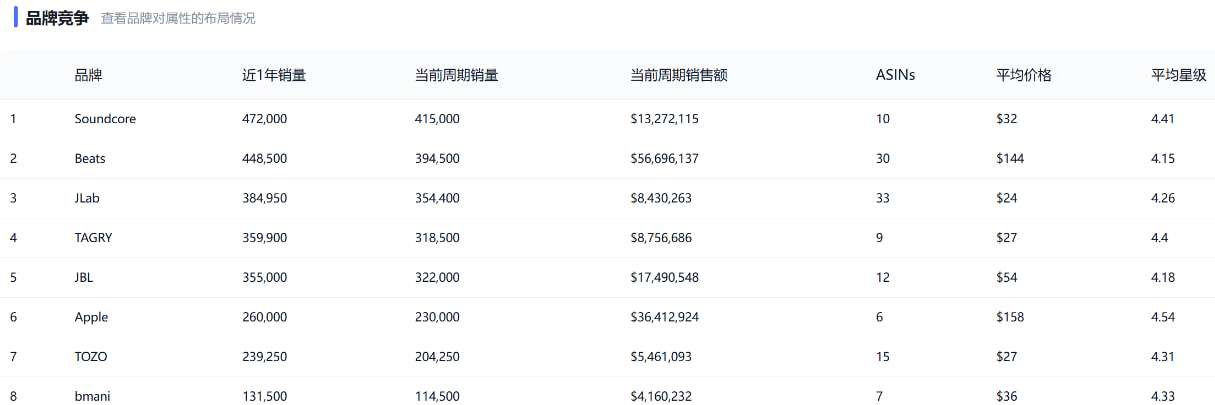This screenshot has width=1215, height=405.
Task: Click the 品牌竞争 section title
Action: pos(57,18)
